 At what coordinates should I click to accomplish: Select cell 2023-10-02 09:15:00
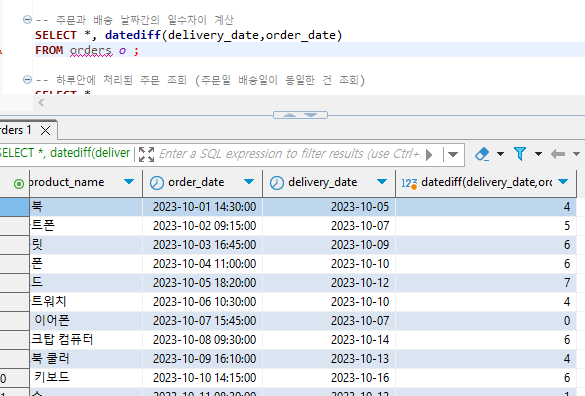[203, 226]
